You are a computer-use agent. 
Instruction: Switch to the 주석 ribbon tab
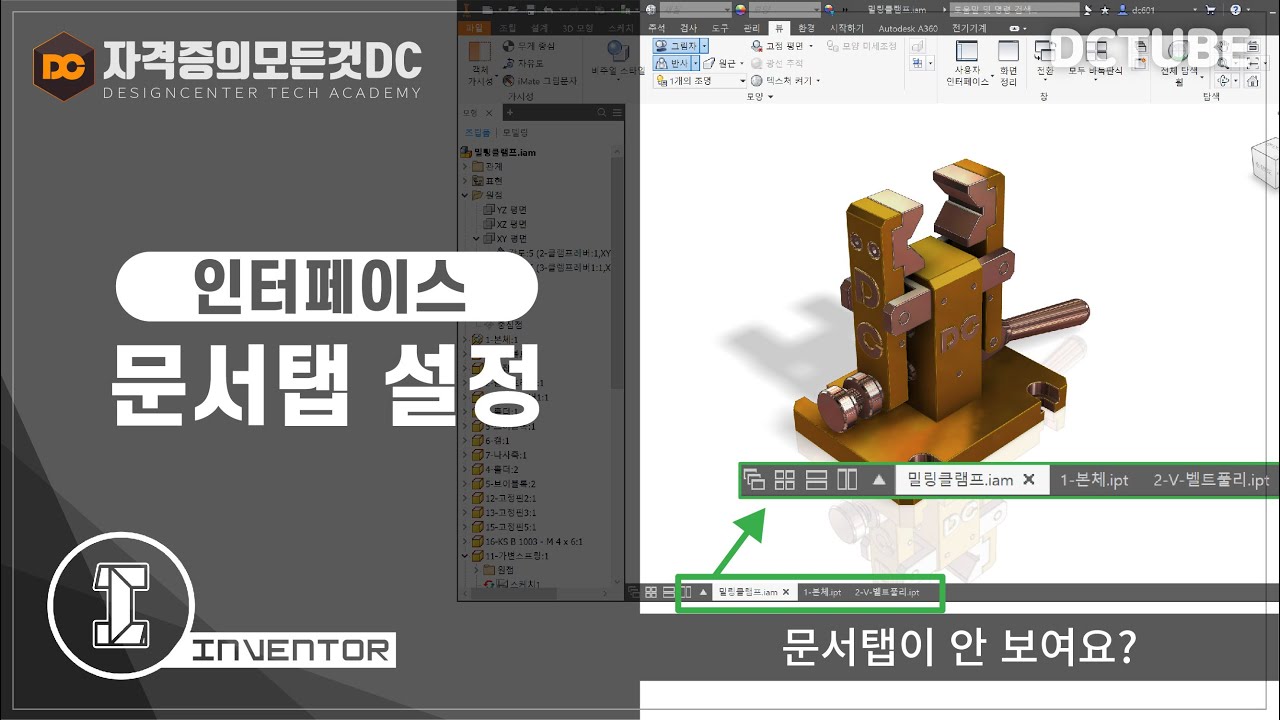click(x=656, y=28)
